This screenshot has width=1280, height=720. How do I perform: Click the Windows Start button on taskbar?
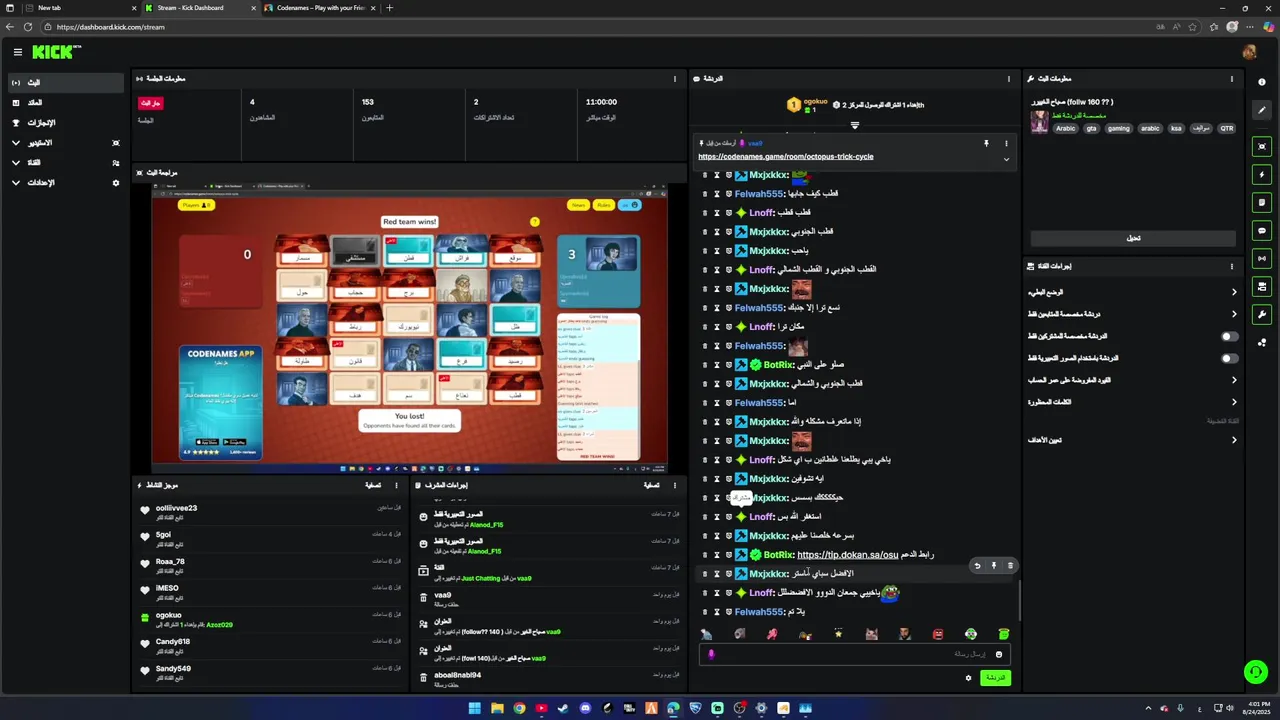(x=474, y=709)
